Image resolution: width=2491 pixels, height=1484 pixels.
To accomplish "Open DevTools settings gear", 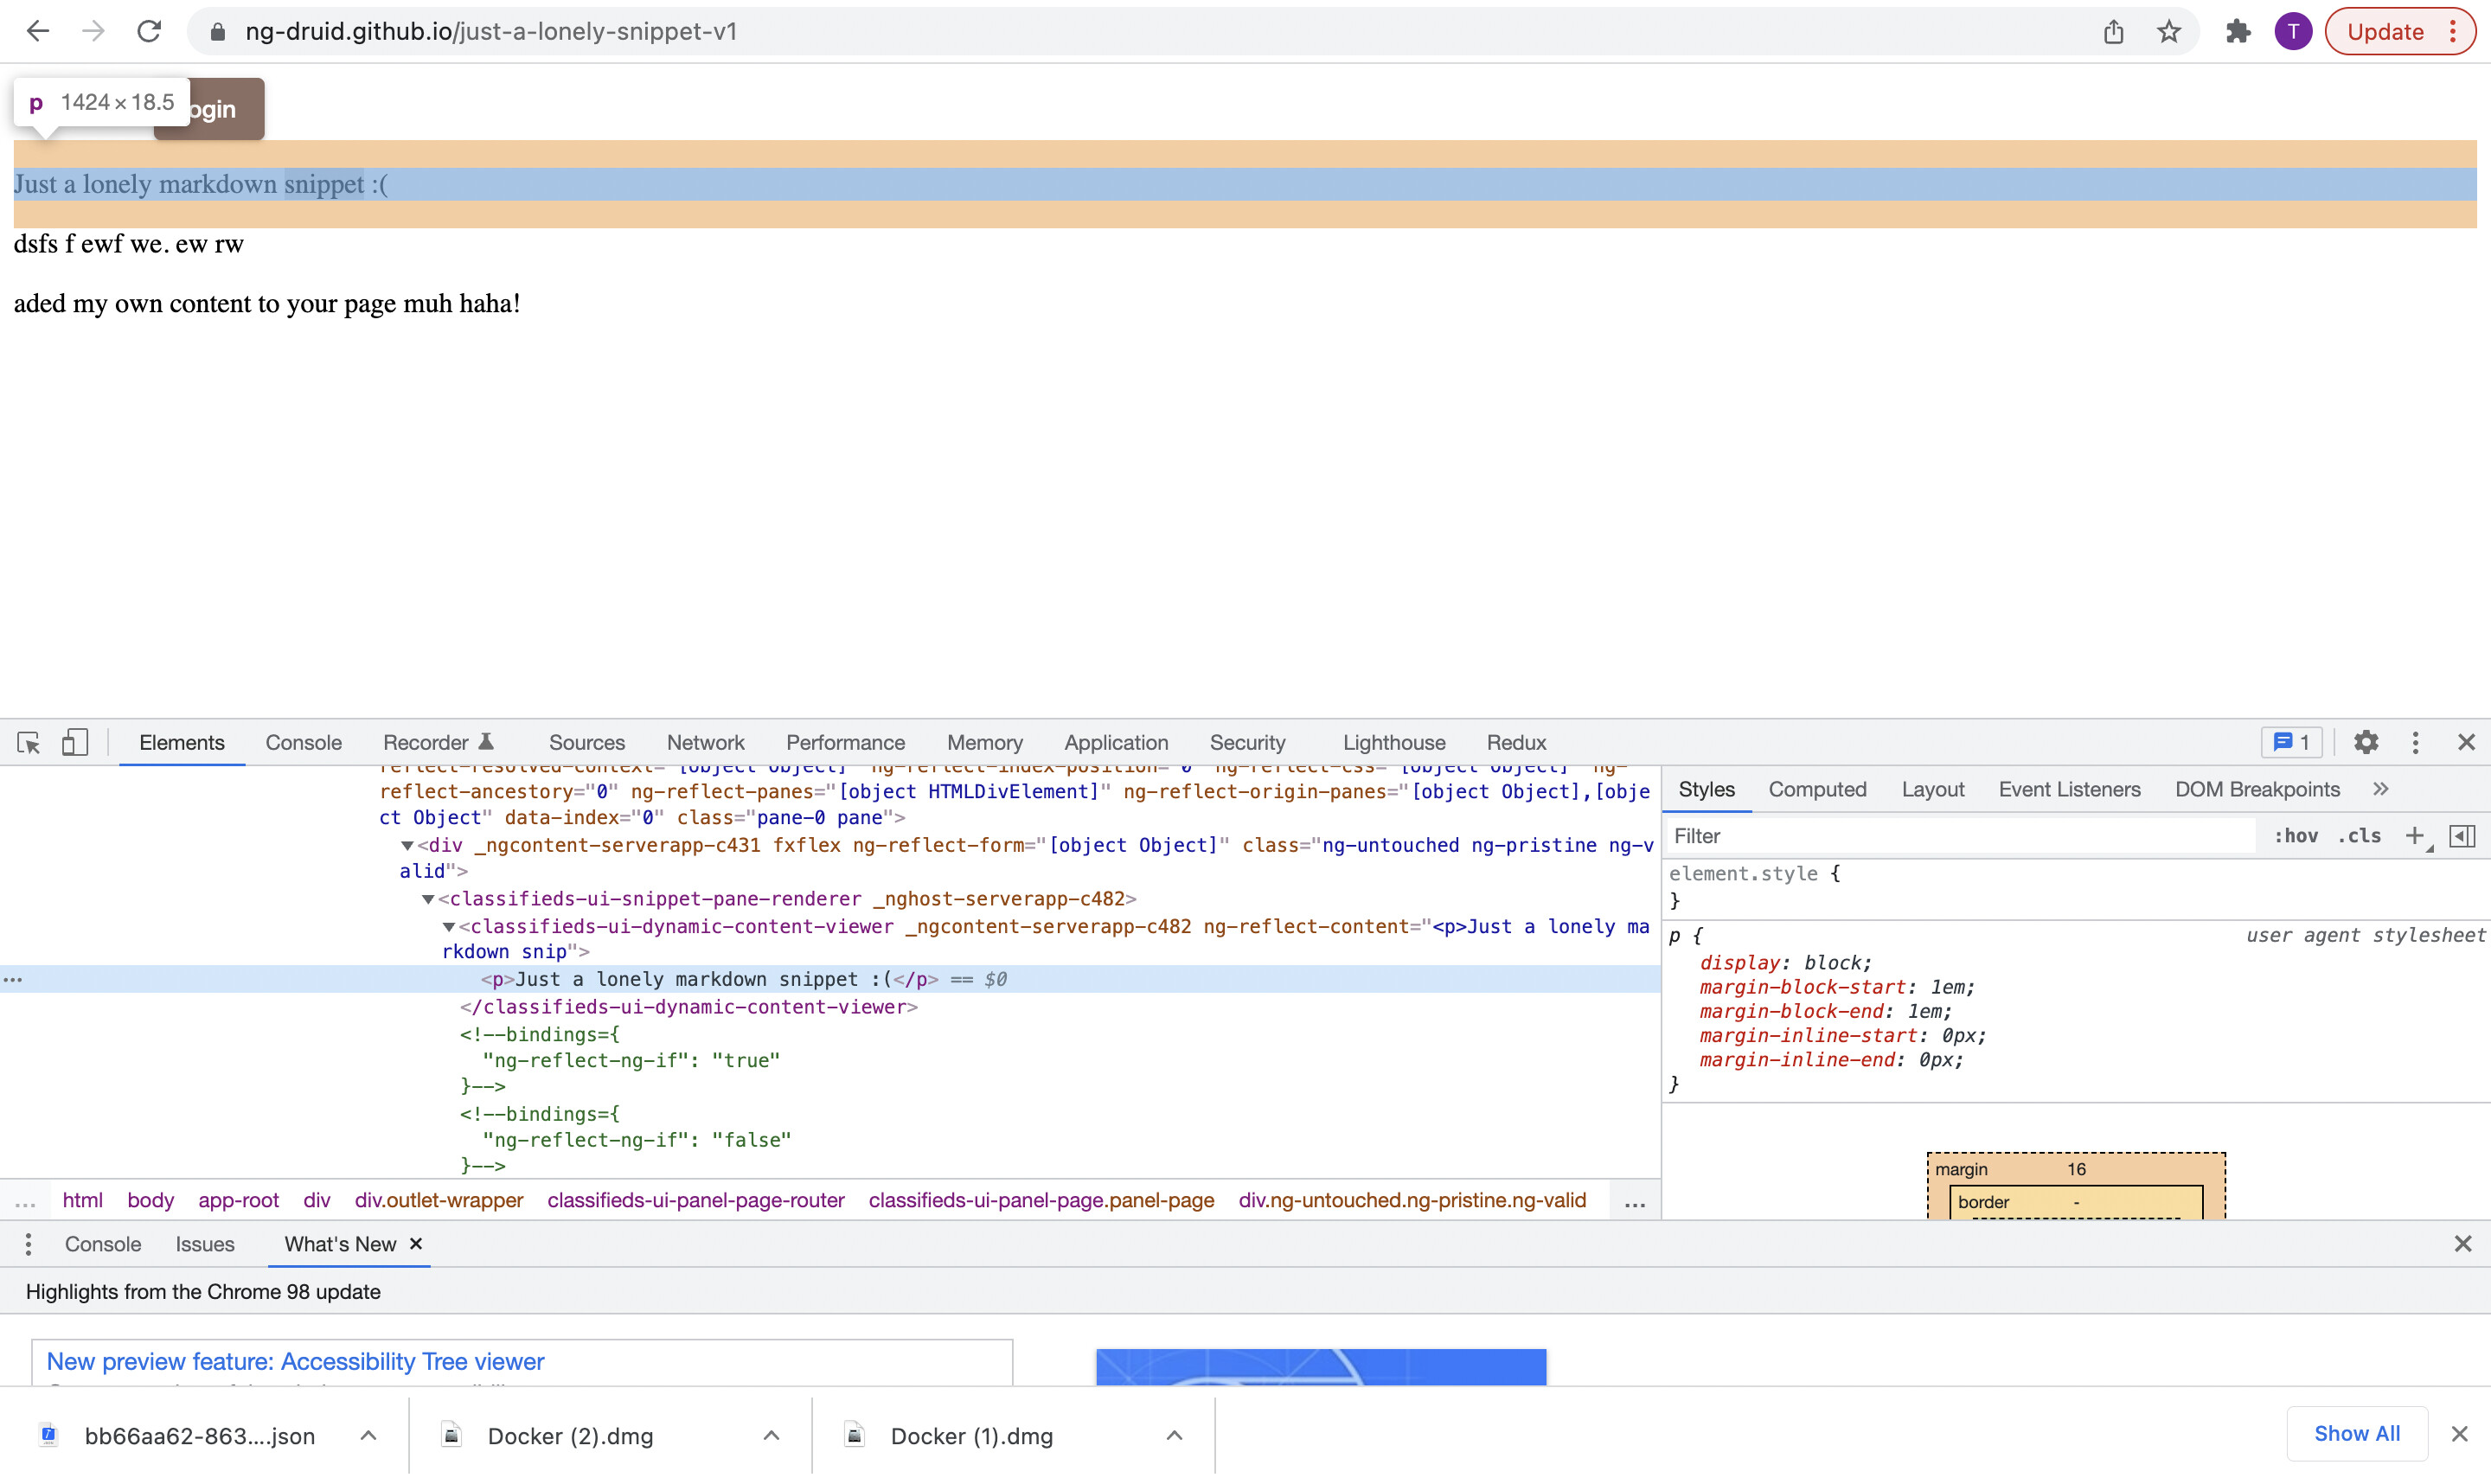I will click(2365, 742).
